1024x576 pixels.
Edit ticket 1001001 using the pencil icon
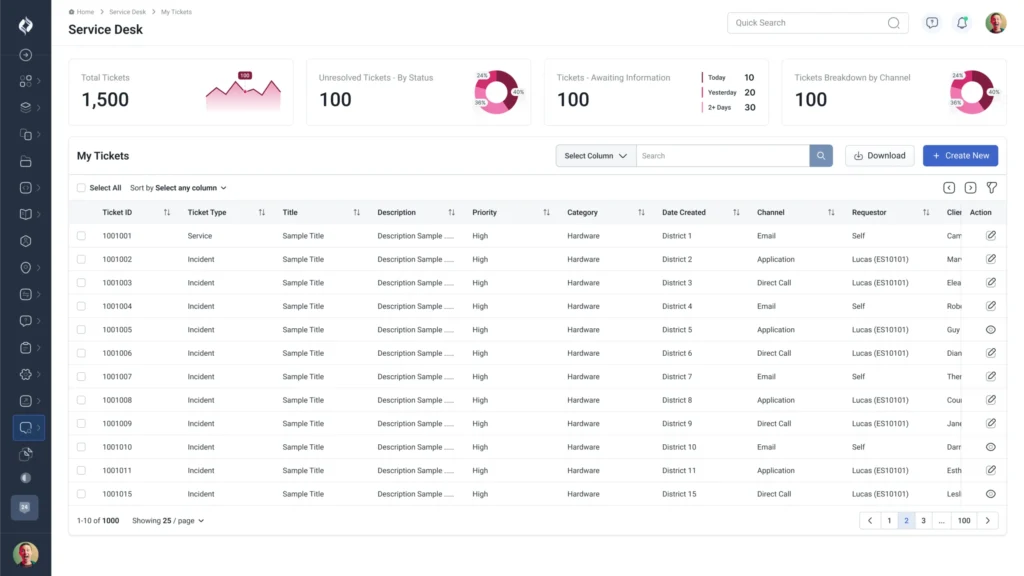tap(991, 236)
